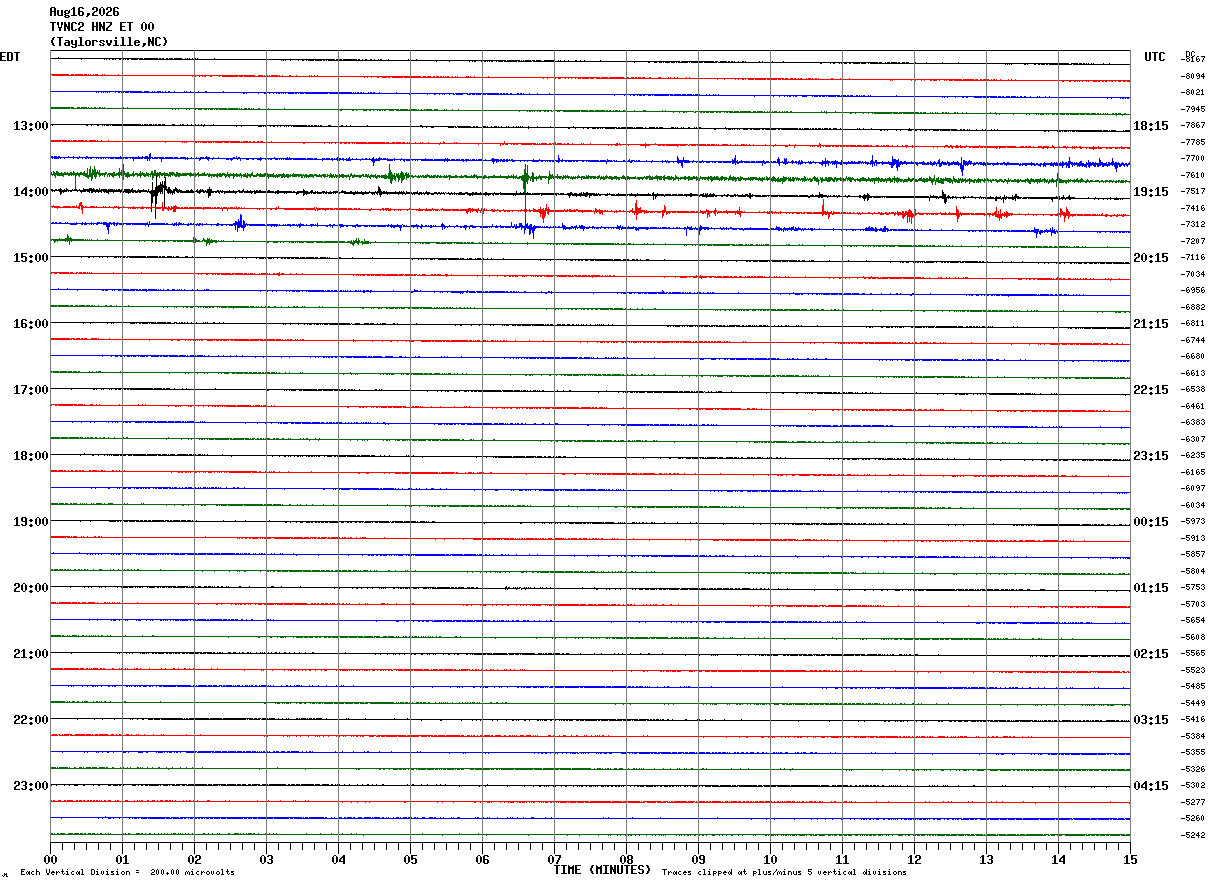Click the EDT column header

[10, 57]
